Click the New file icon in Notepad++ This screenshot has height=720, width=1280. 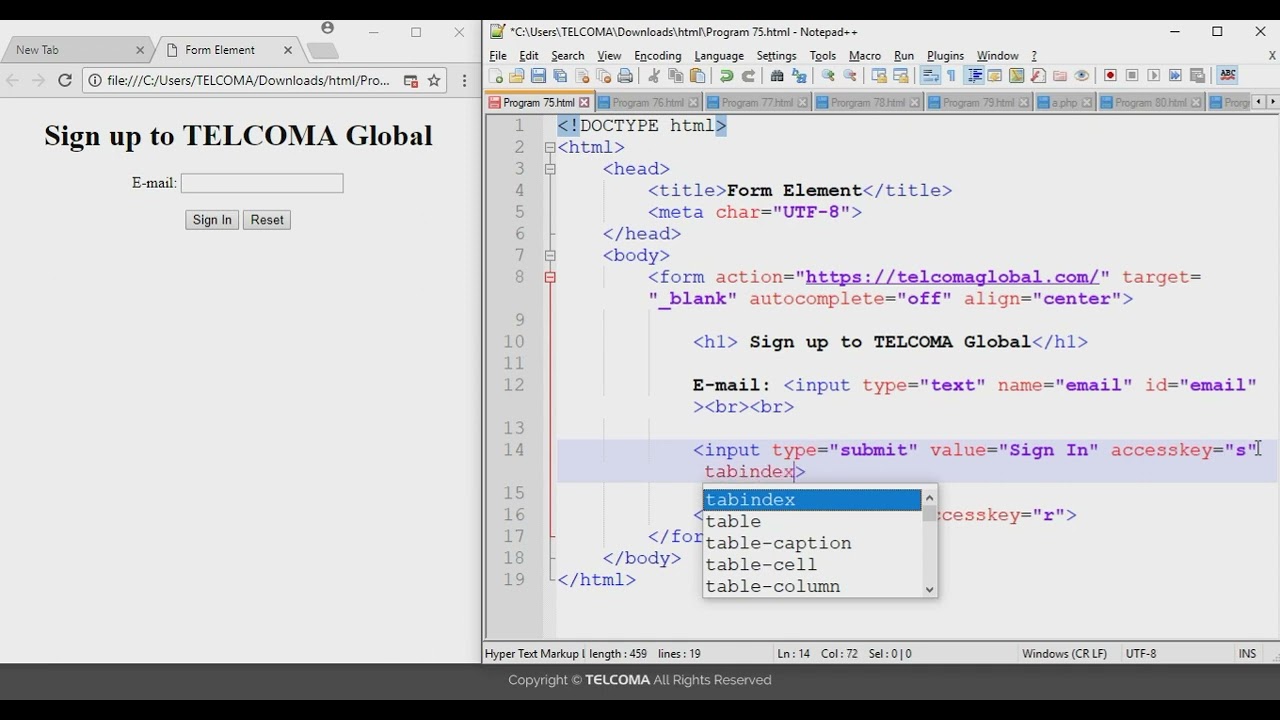[496, 76]
